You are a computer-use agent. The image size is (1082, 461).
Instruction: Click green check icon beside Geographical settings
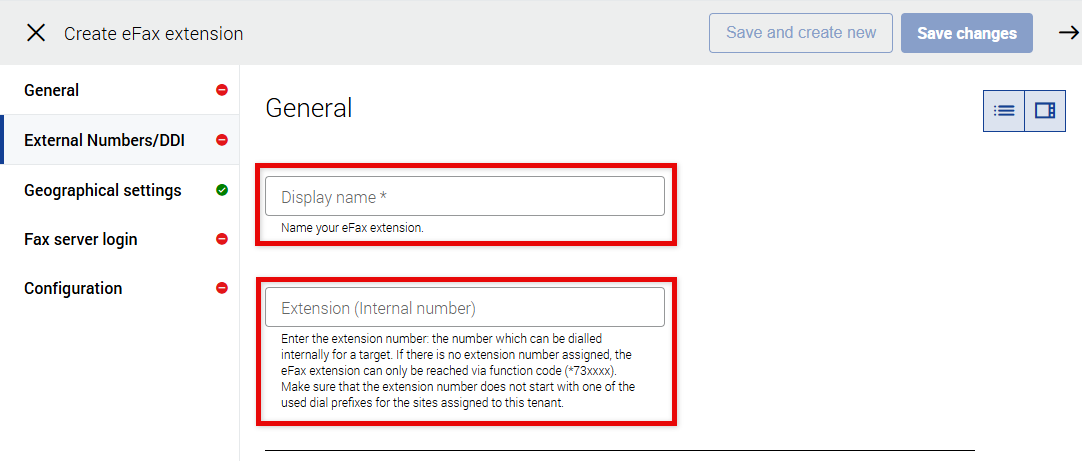[222, 190]
